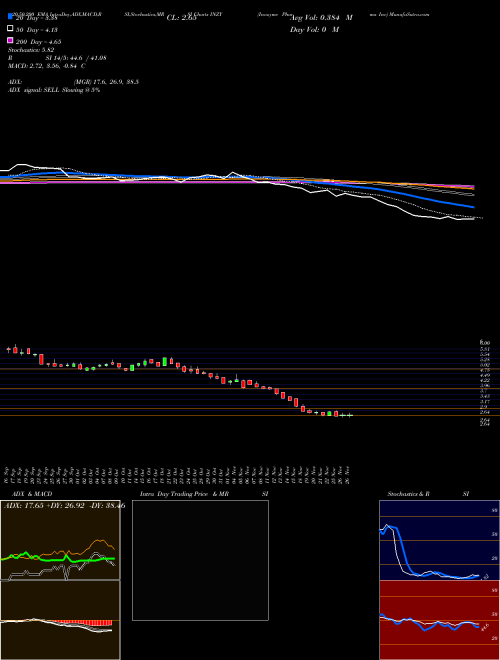Click the '(MGR) 17.6, 26.9, 38.5' ADX values
The image size is (500, 660).
[106, 82]
